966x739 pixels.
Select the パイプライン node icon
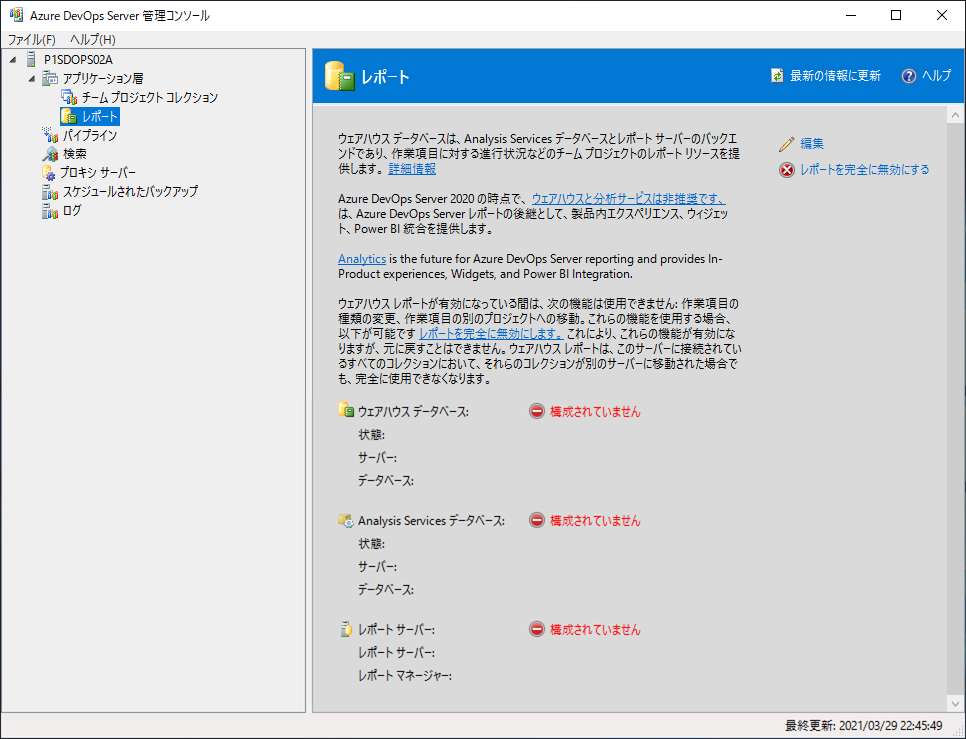tap(50, 135)
